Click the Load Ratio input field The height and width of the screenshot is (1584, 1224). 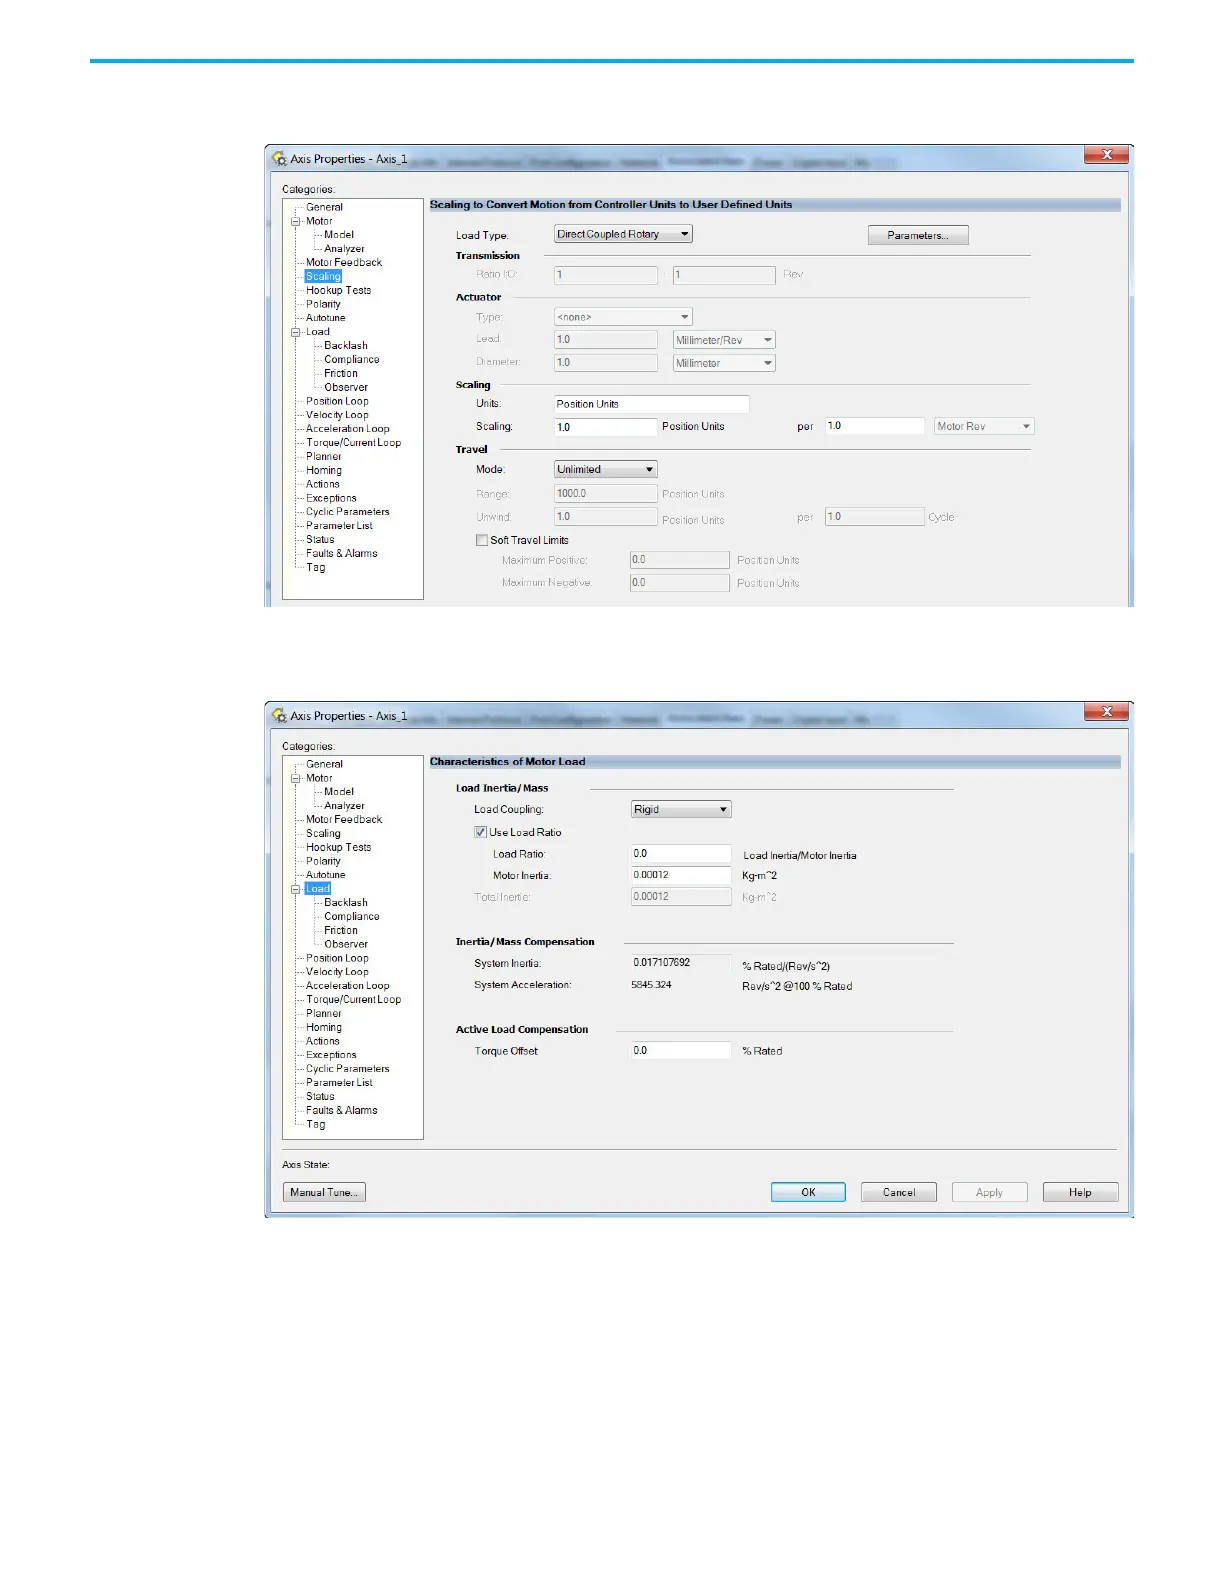(x=681, y=854)
